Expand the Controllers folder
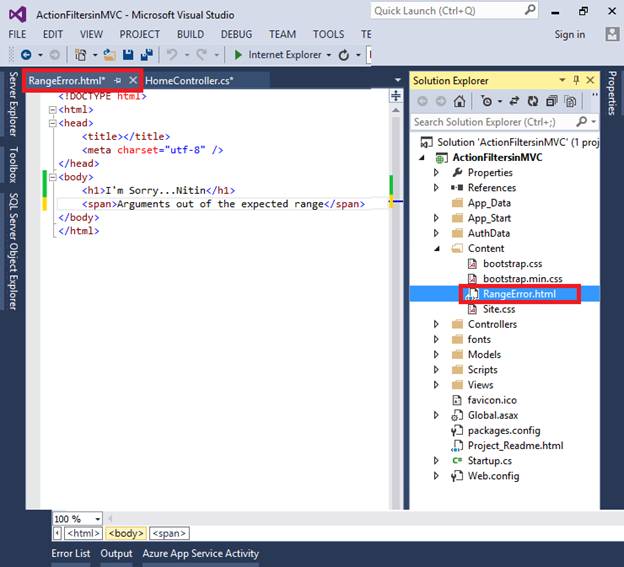624x567 pixels. click(436, 324)
